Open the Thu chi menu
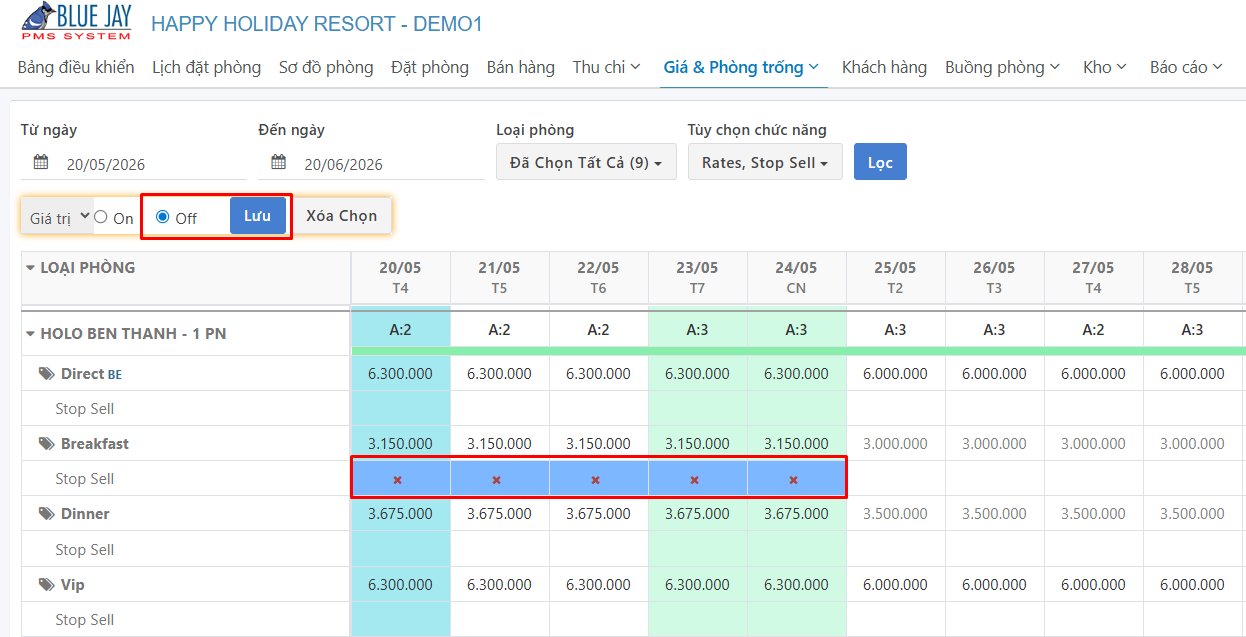This screenshot has width=1246, height=637. pos(606,67)
